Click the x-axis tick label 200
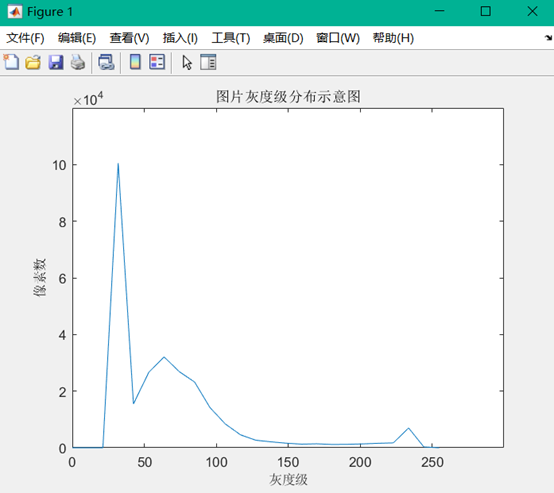This screenshot has width=554, height=493. click(360, 462)
